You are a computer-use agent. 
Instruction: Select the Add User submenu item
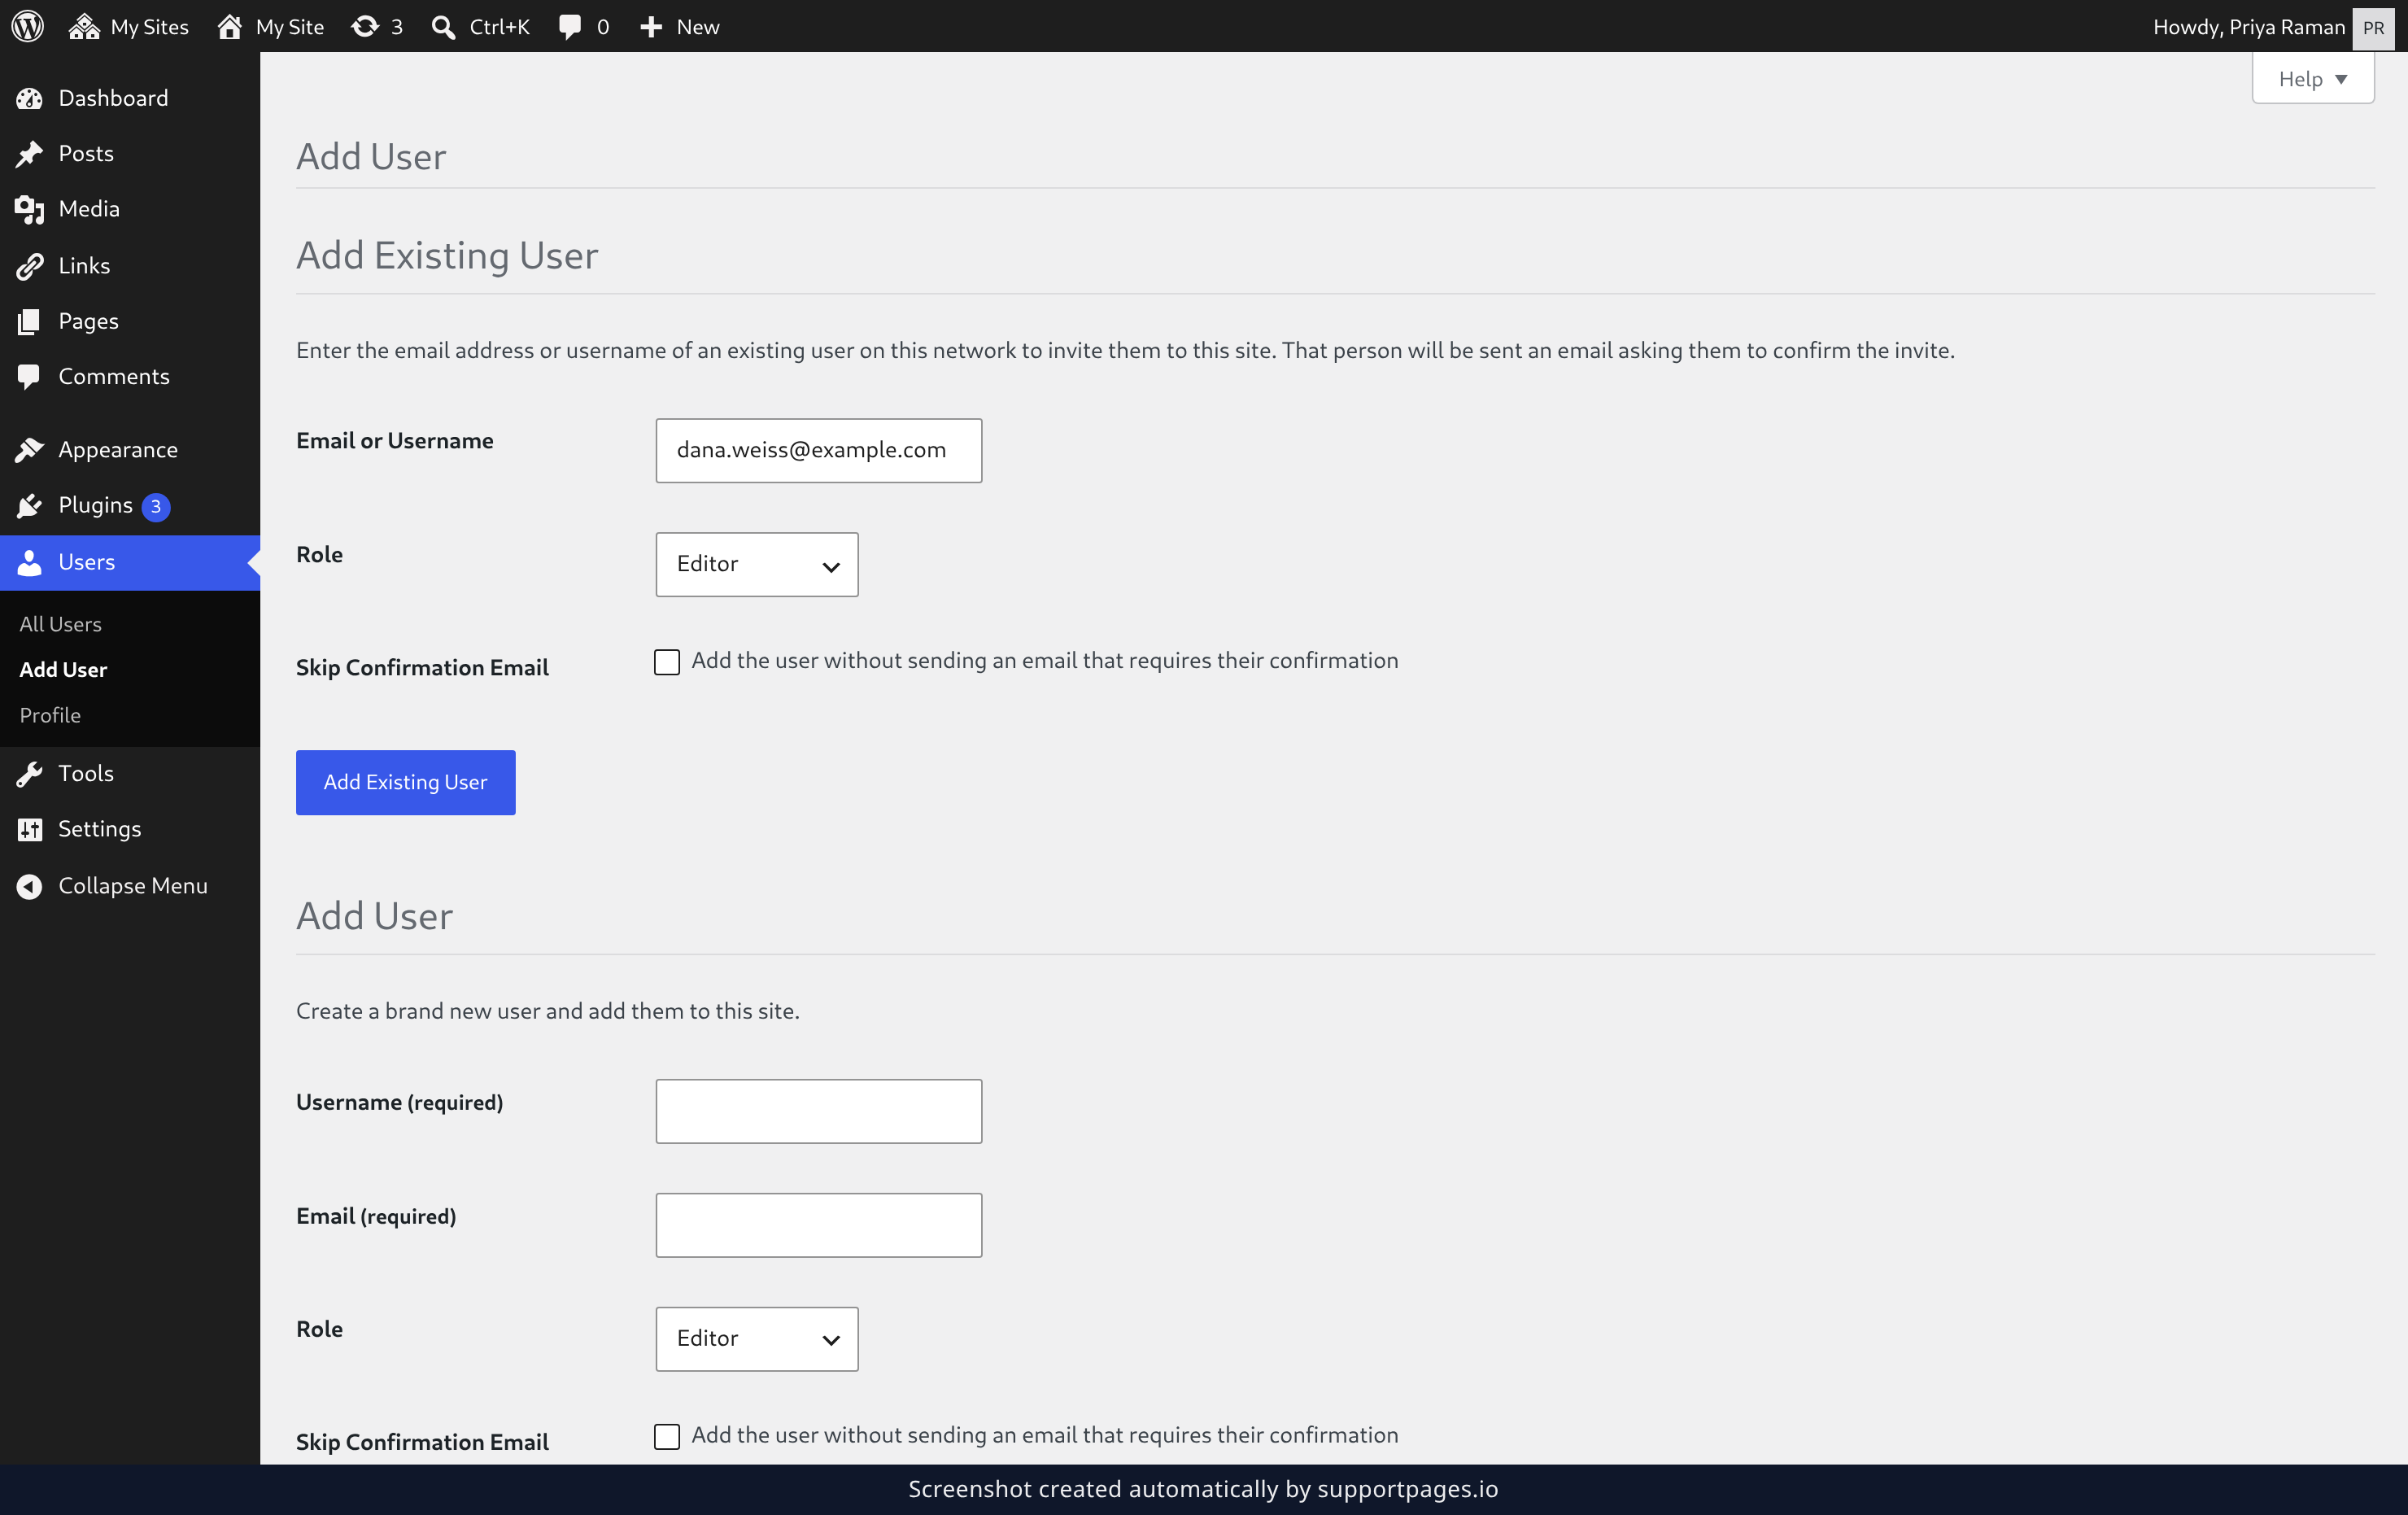[x=63, y=669]
